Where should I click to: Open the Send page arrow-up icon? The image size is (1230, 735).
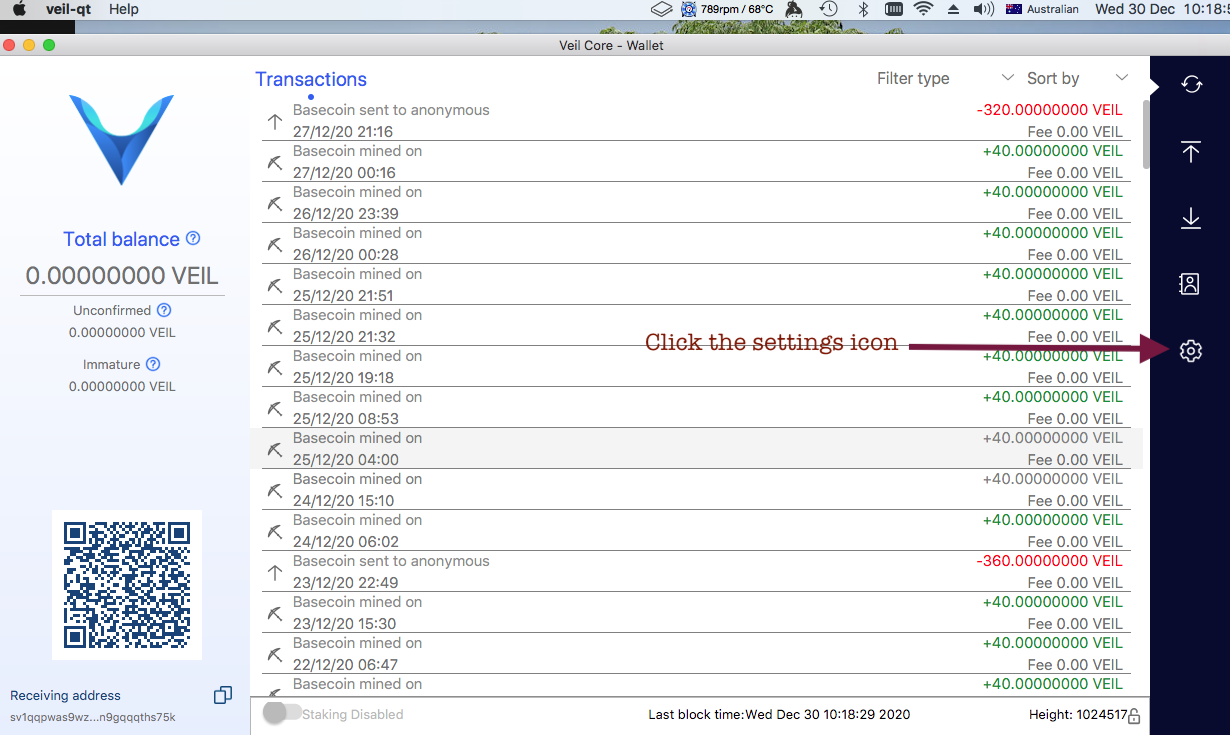[x=1190, y=152]
